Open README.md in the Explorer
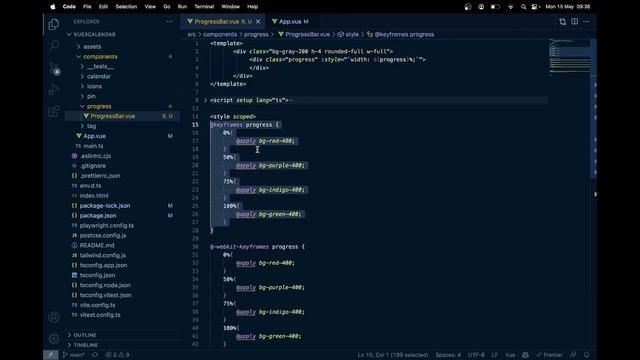The width and height of the screenshot is (640, 360). click(97, 245)
